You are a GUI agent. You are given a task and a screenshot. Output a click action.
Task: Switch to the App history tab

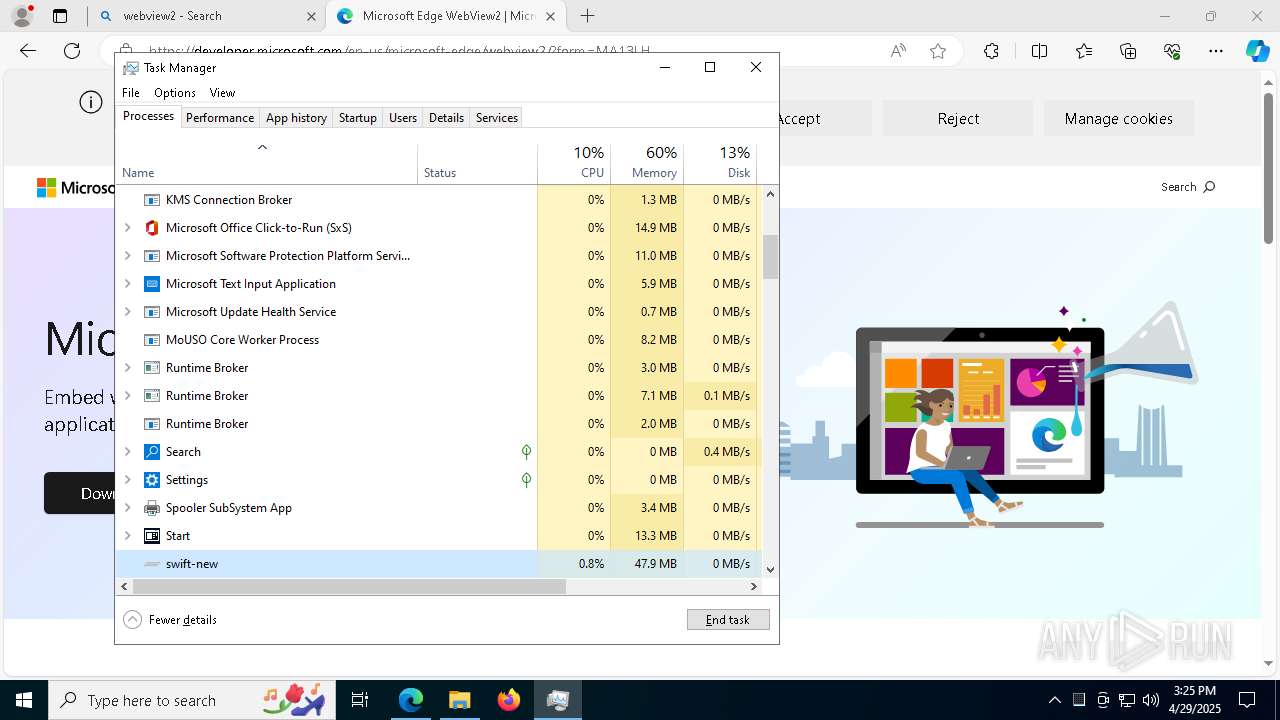(x=296, y=118)
